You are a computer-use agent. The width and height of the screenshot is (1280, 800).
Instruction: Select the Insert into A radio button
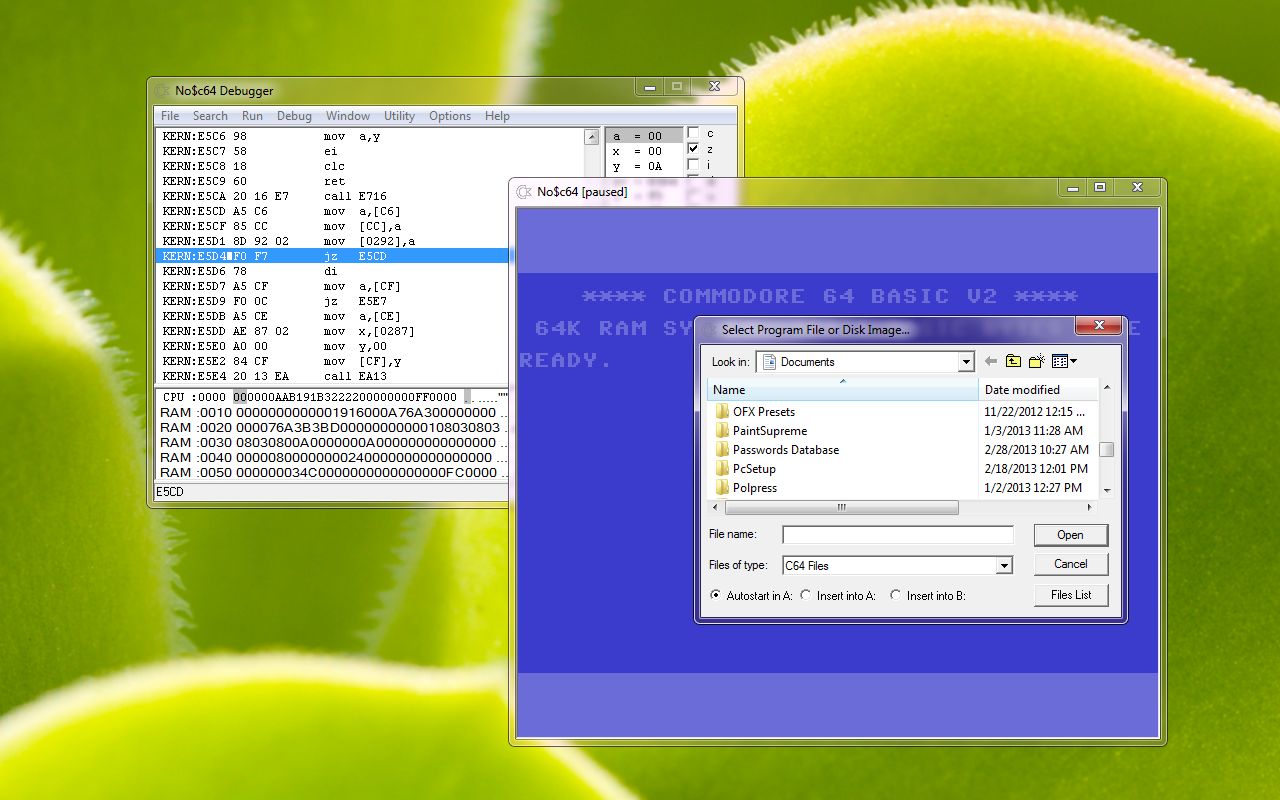(805, 595)
